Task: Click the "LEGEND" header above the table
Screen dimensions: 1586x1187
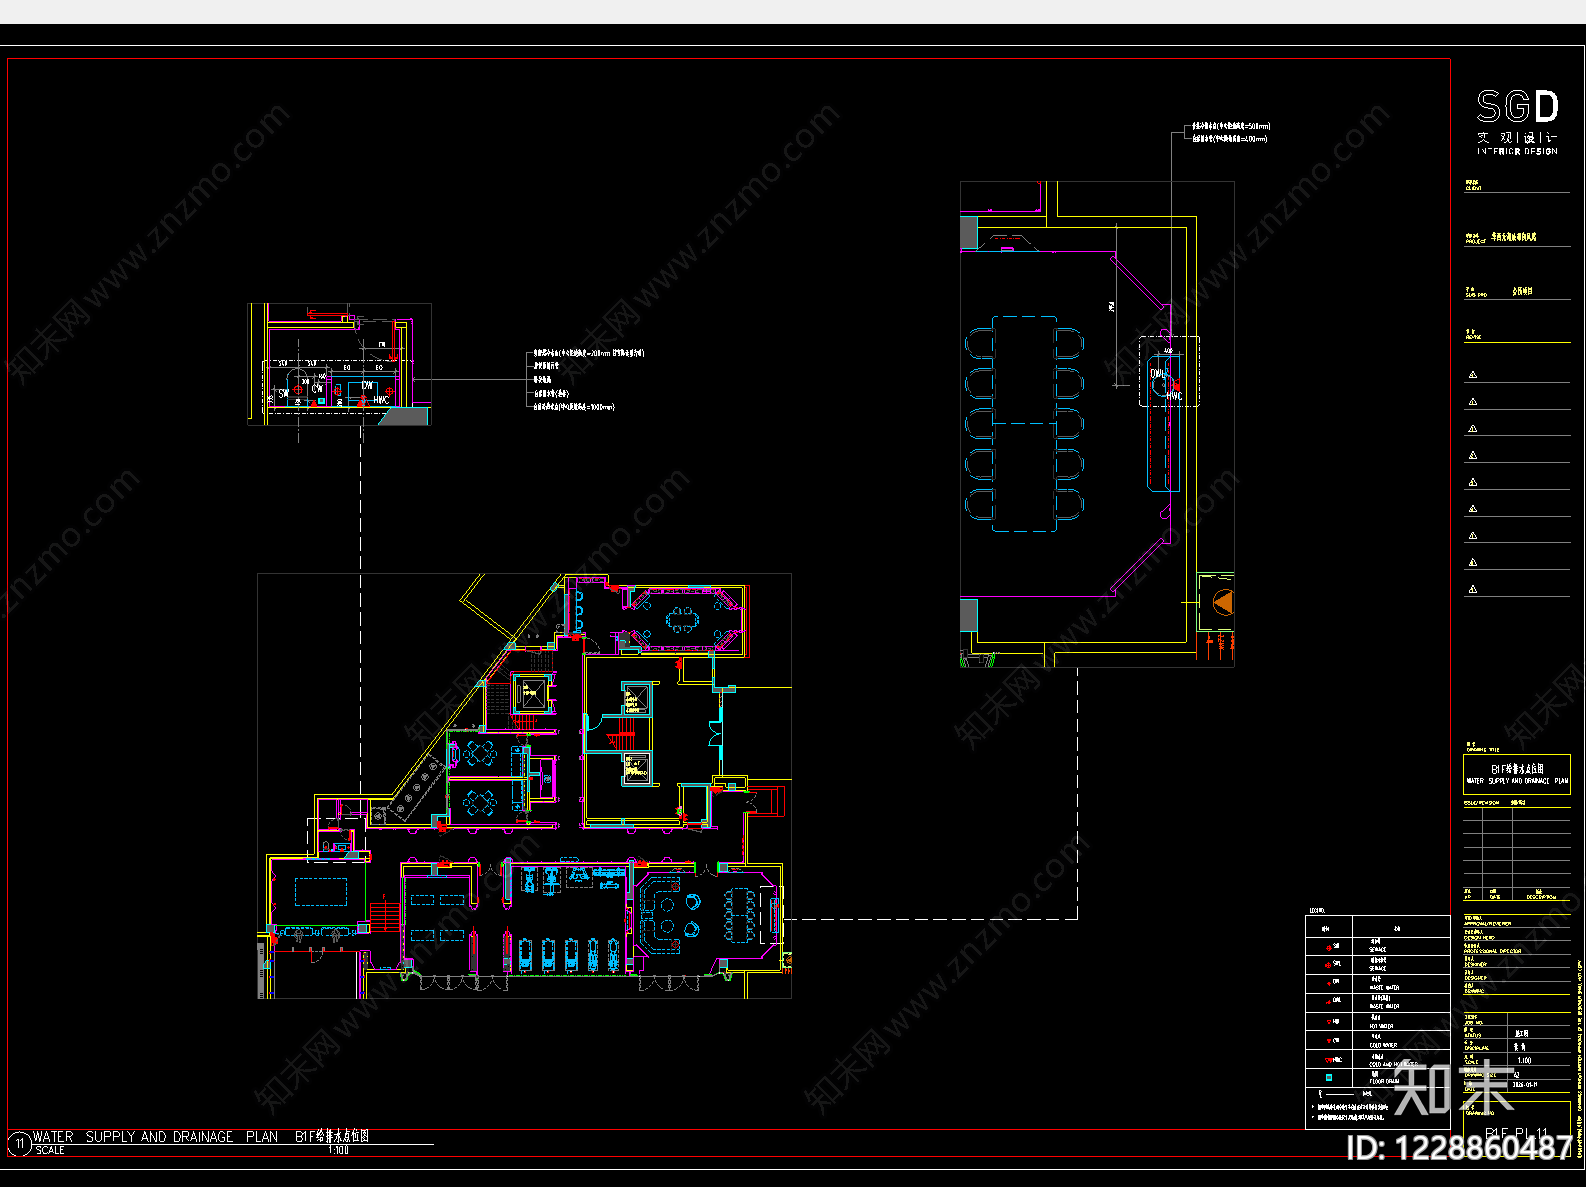Action: 1317,910
